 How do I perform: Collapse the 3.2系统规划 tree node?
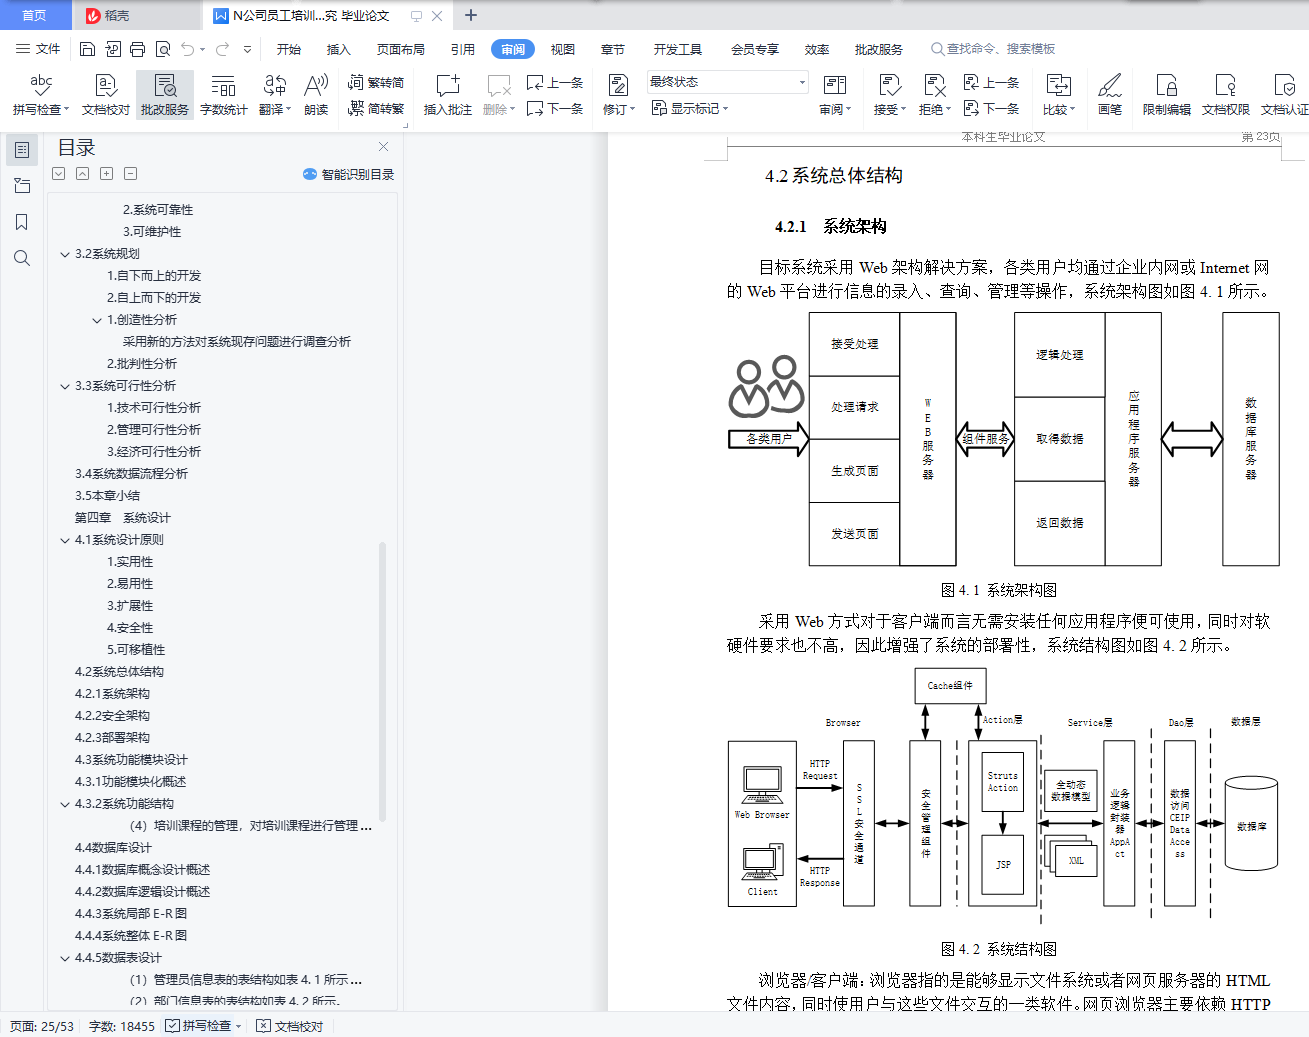[65, 254]
